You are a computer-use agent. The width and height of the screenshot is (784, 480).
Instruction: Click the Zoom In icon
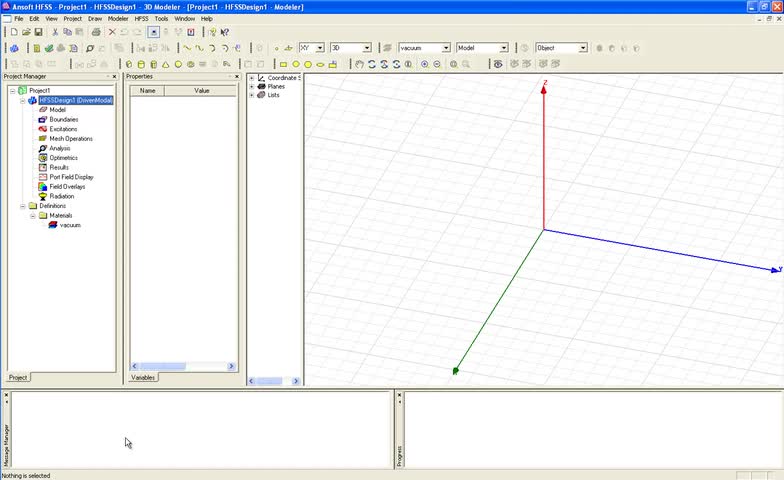click(424, 64)
